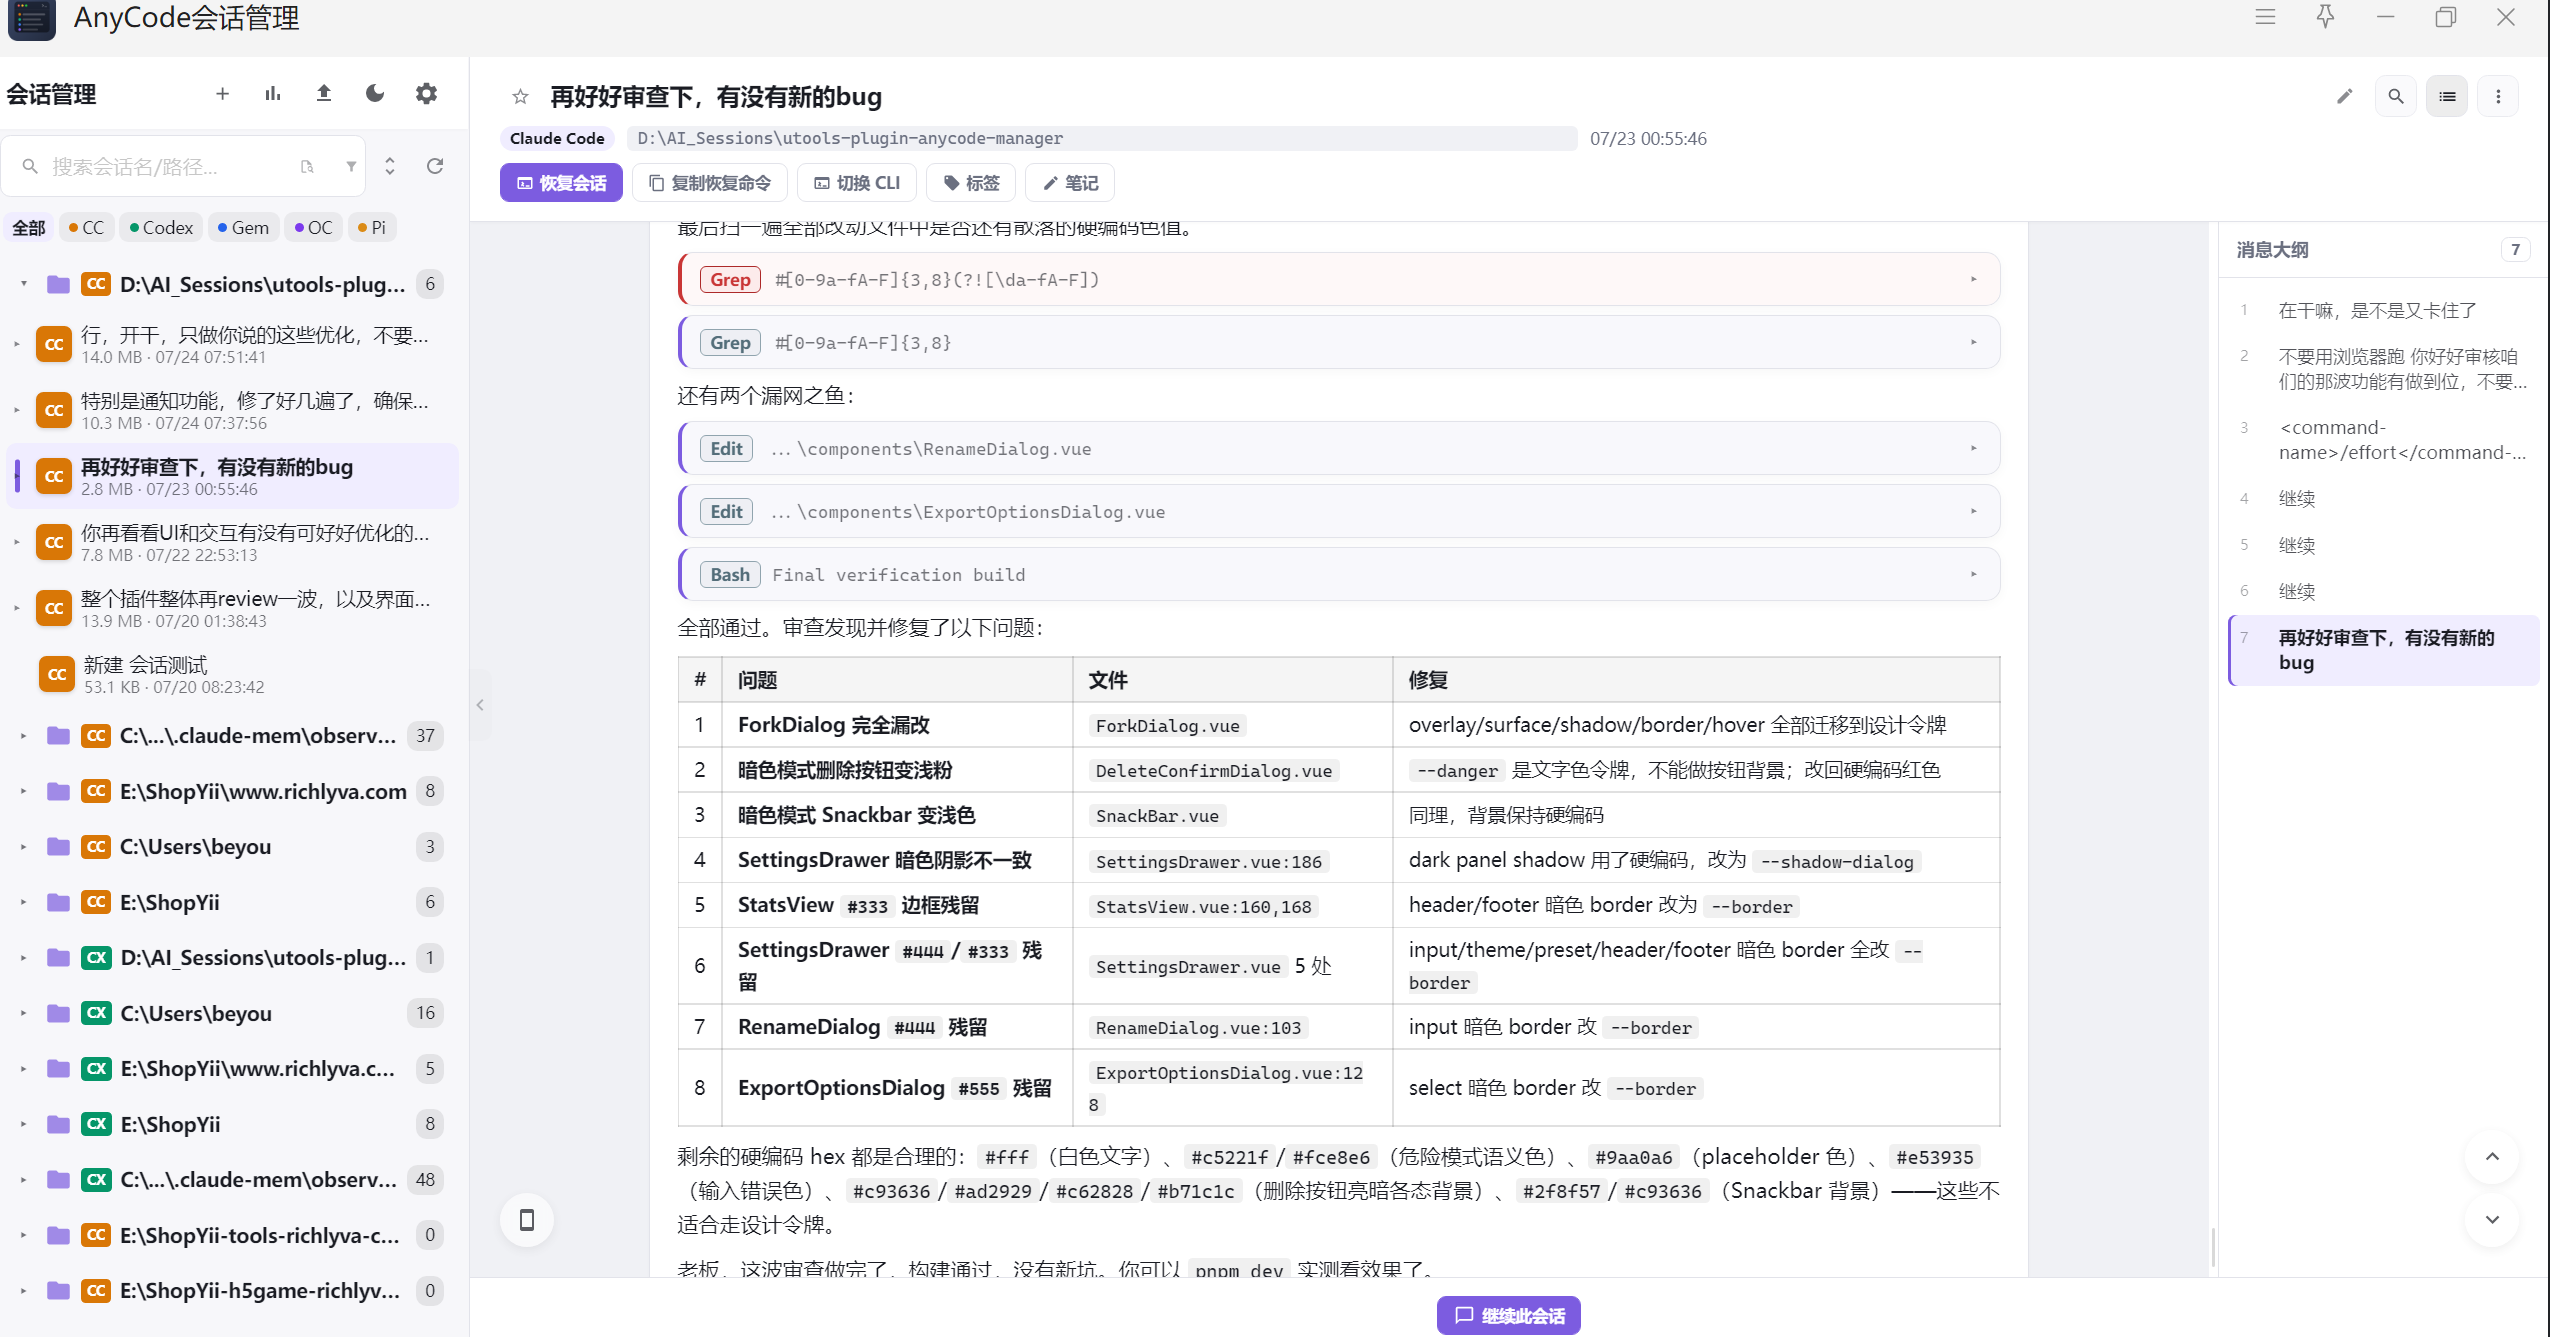The height and width of the screenshot is (1337, 2550).
Task: Expand the RenameDialog.vue Edit block
Action: pyautogui.click(x=1340, y=449)
